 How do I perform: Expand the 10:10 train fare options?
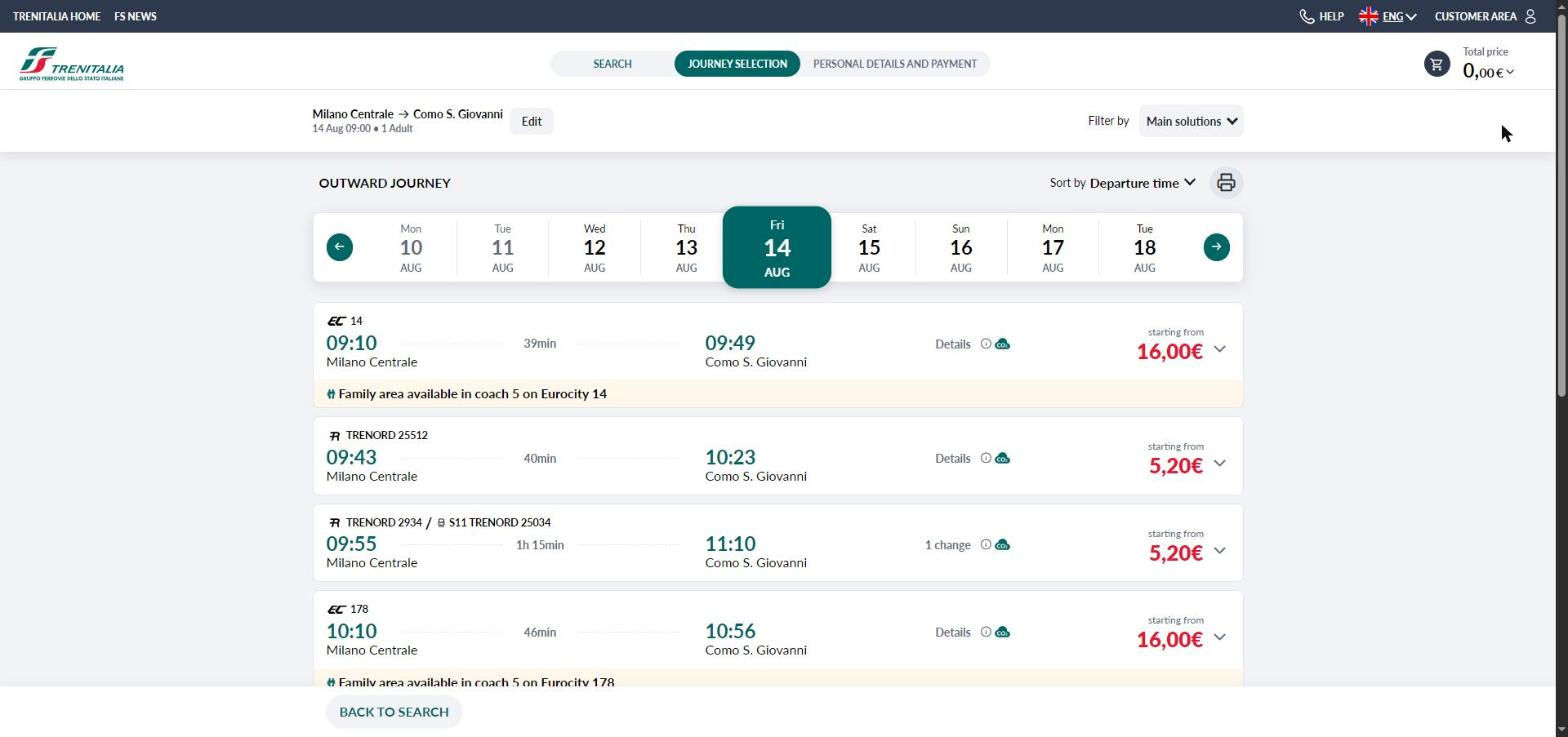point(1219,637)
